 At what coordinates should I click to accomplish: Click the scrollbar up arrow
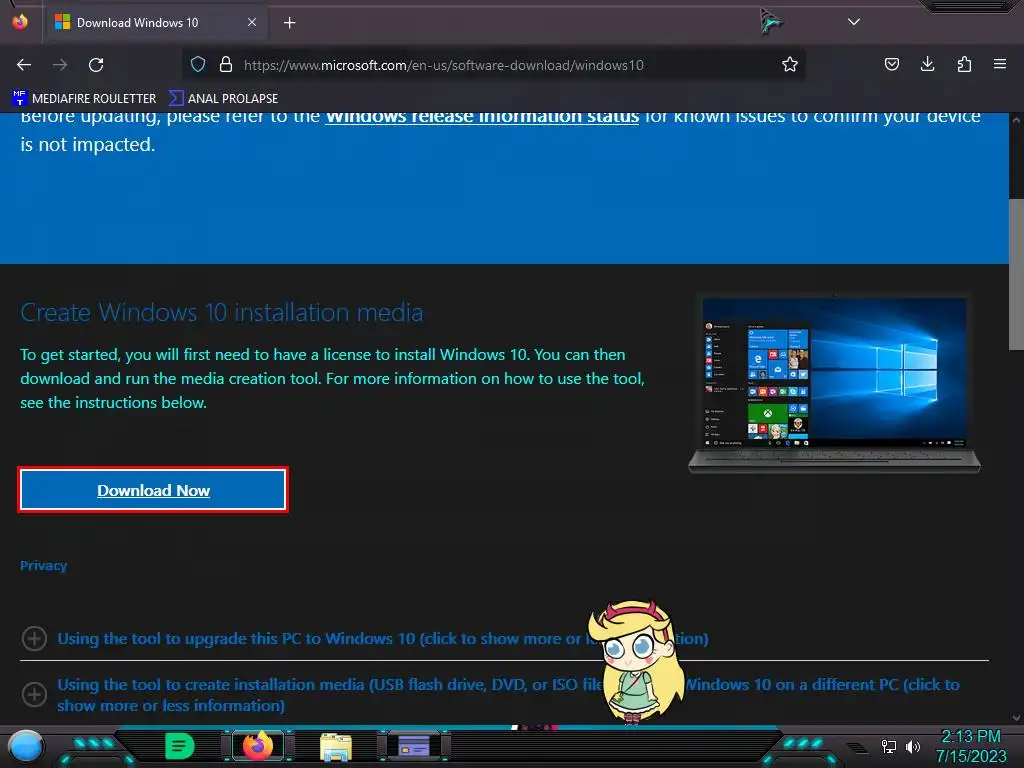tap(1016, 120)
